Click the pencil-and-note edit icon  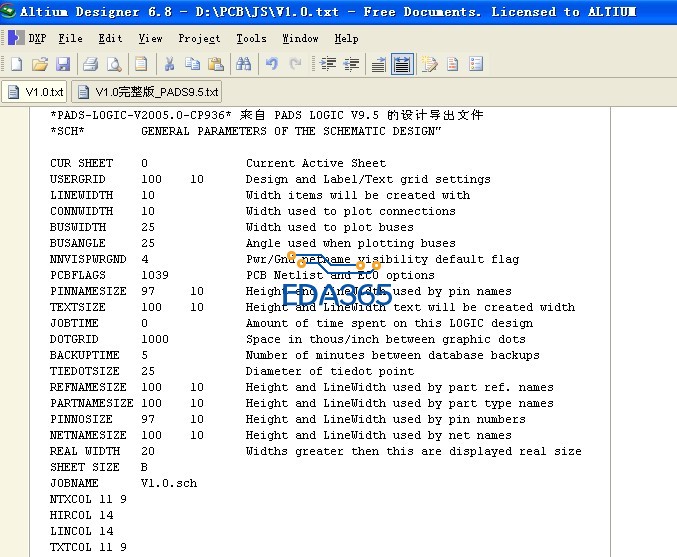[x=429, y=64]
